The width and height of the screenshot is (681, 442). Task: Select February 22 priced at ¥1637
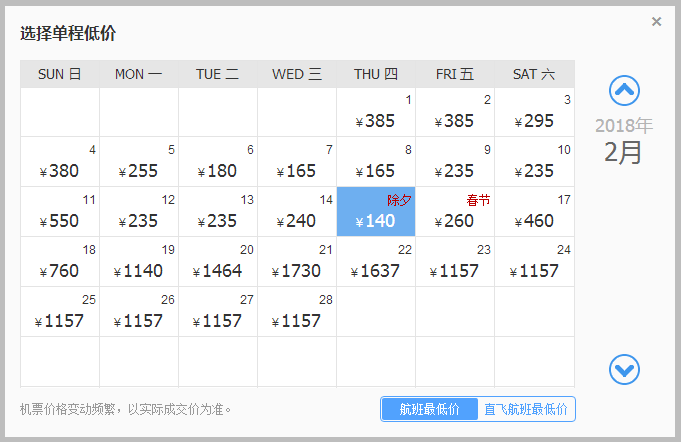376,262
